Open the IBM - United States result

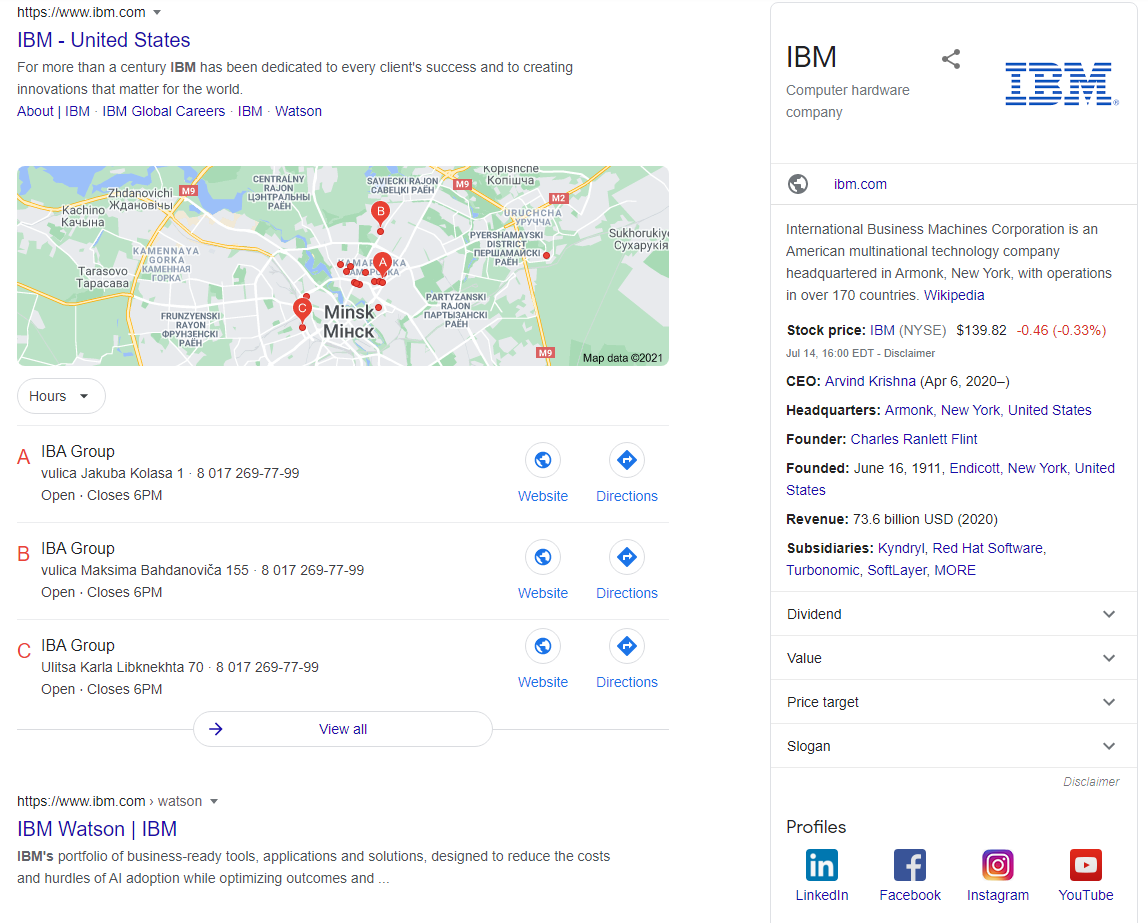coord(103,40)
